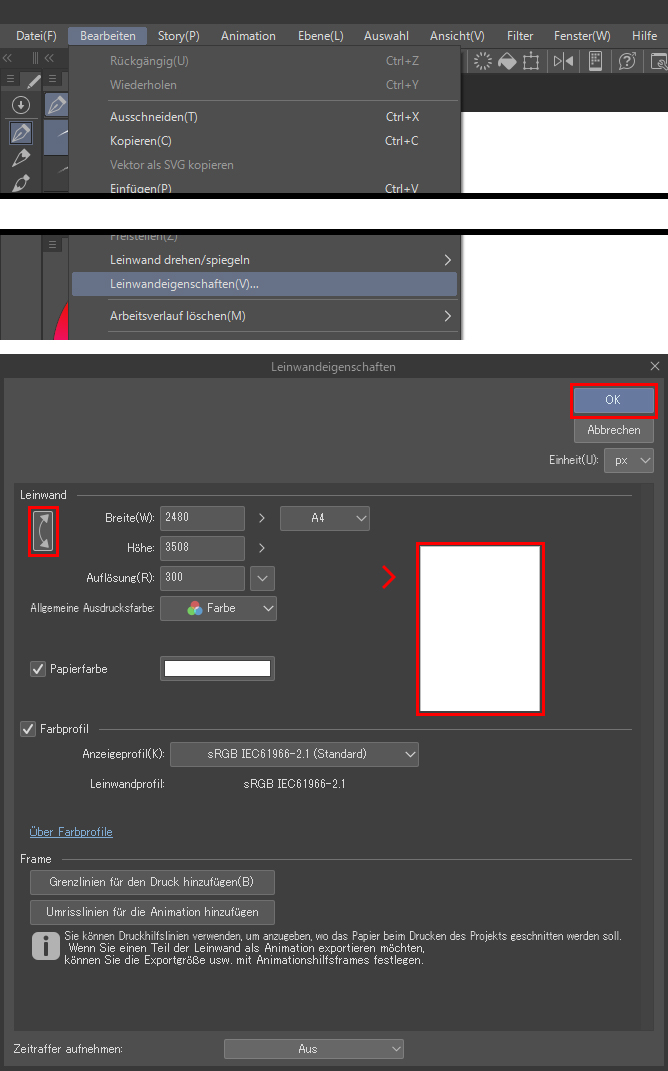Click the pencil tab icon above tool palette
668x1071 pixels.
point(33,81)
